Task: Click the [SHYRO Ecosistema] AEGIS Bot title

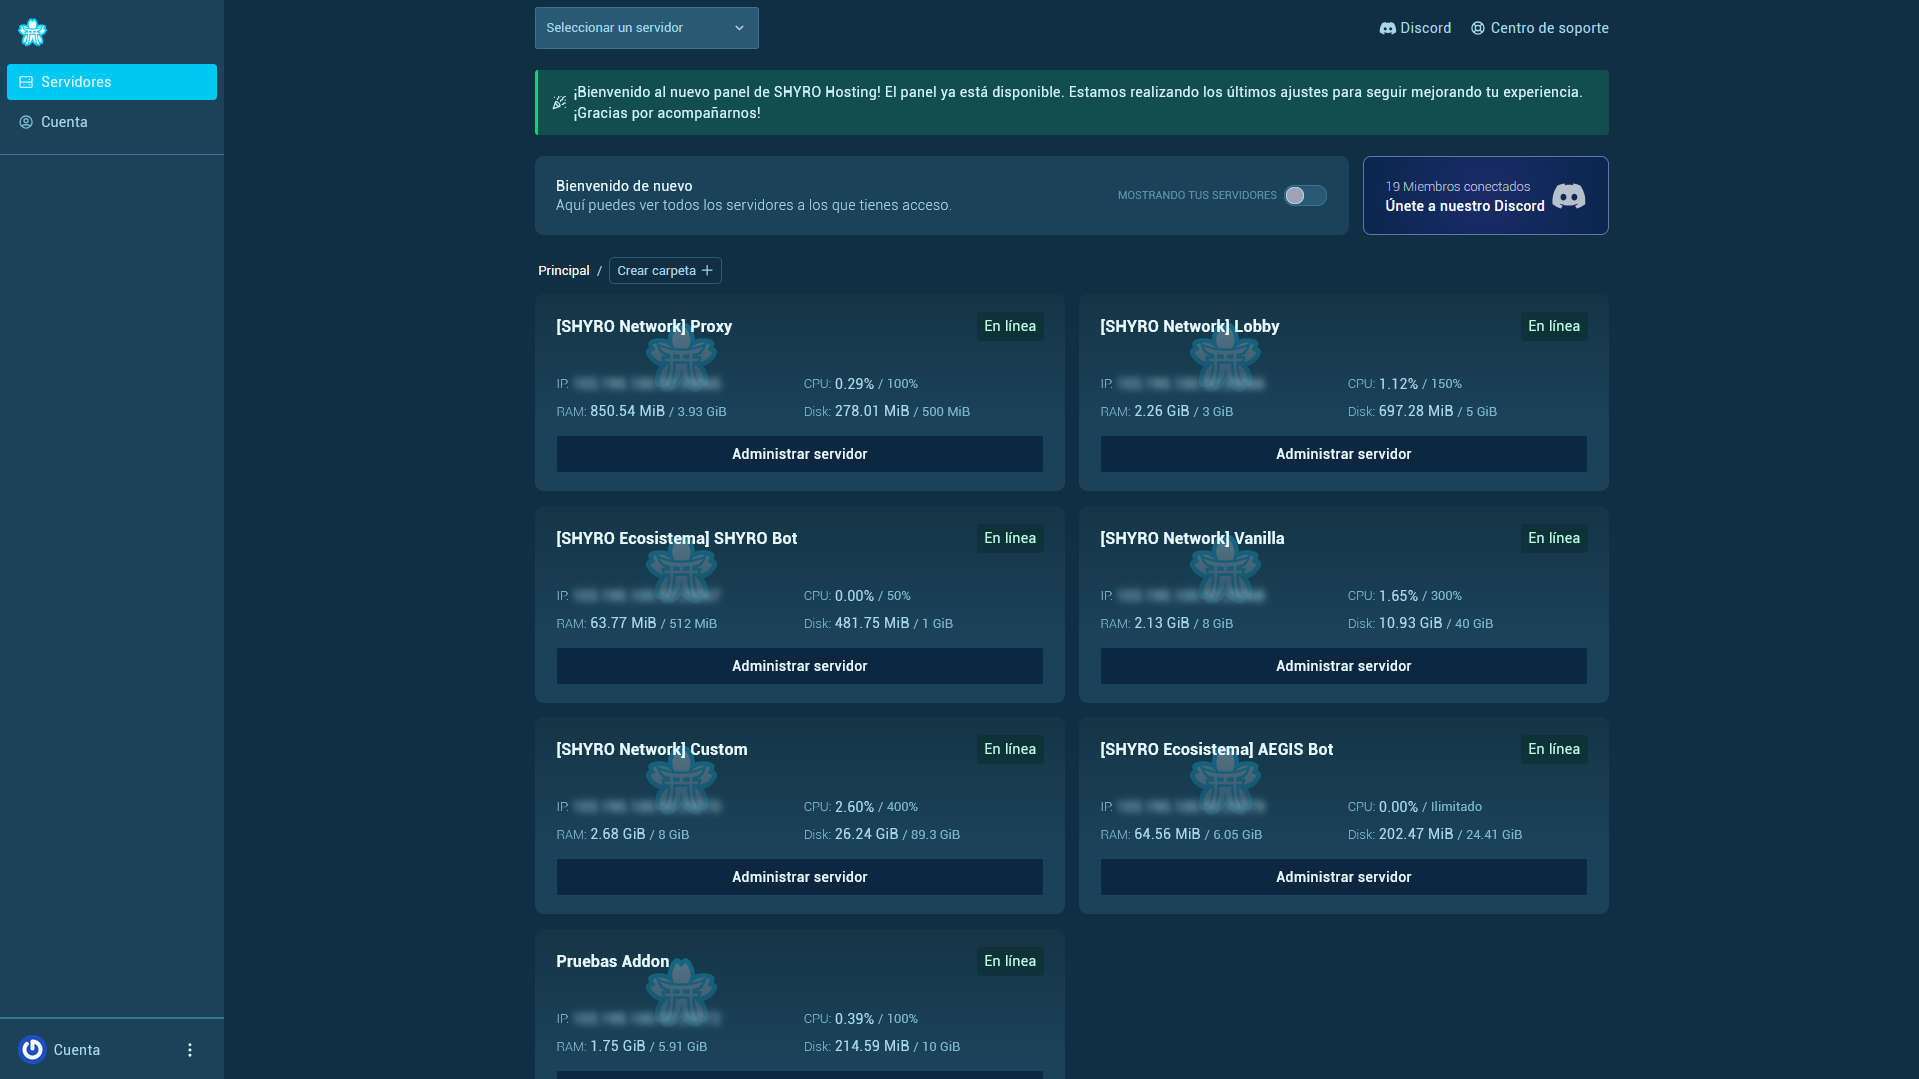Action: pyautogui.click(x=1216, y=750)
